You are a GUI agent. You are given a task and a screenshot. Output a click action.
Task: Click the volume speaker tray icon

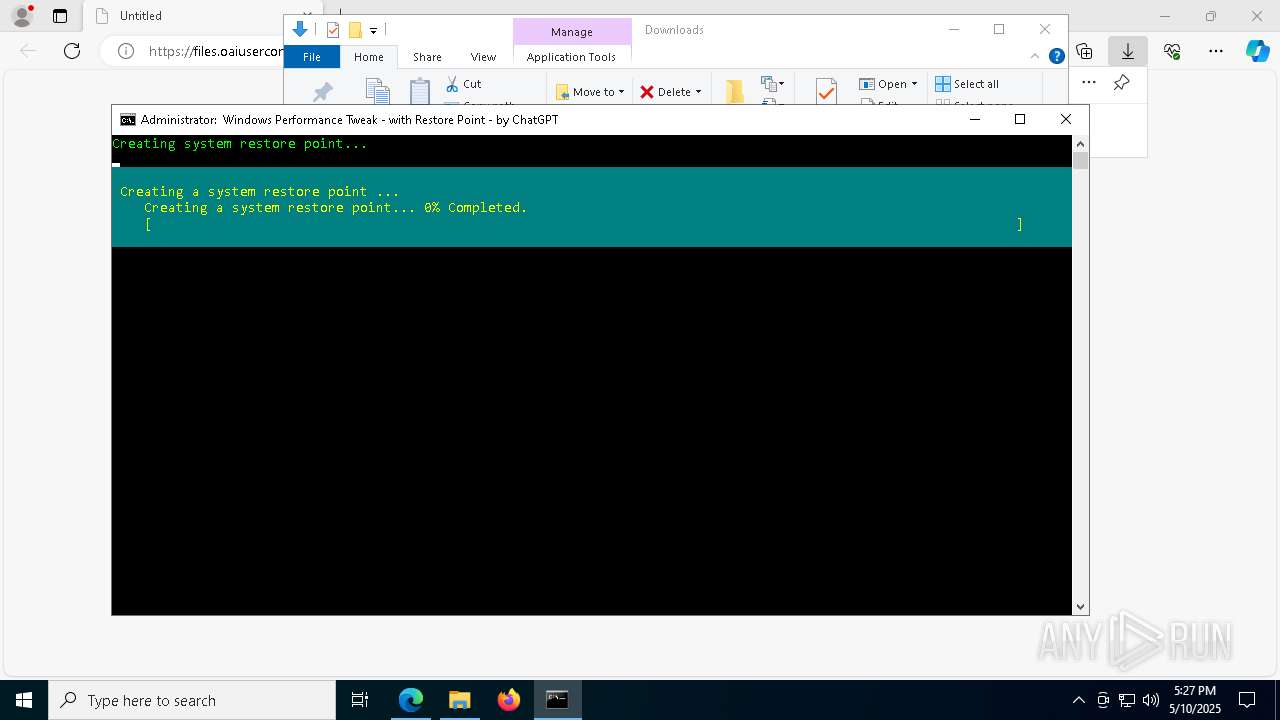coord(1151,700)
